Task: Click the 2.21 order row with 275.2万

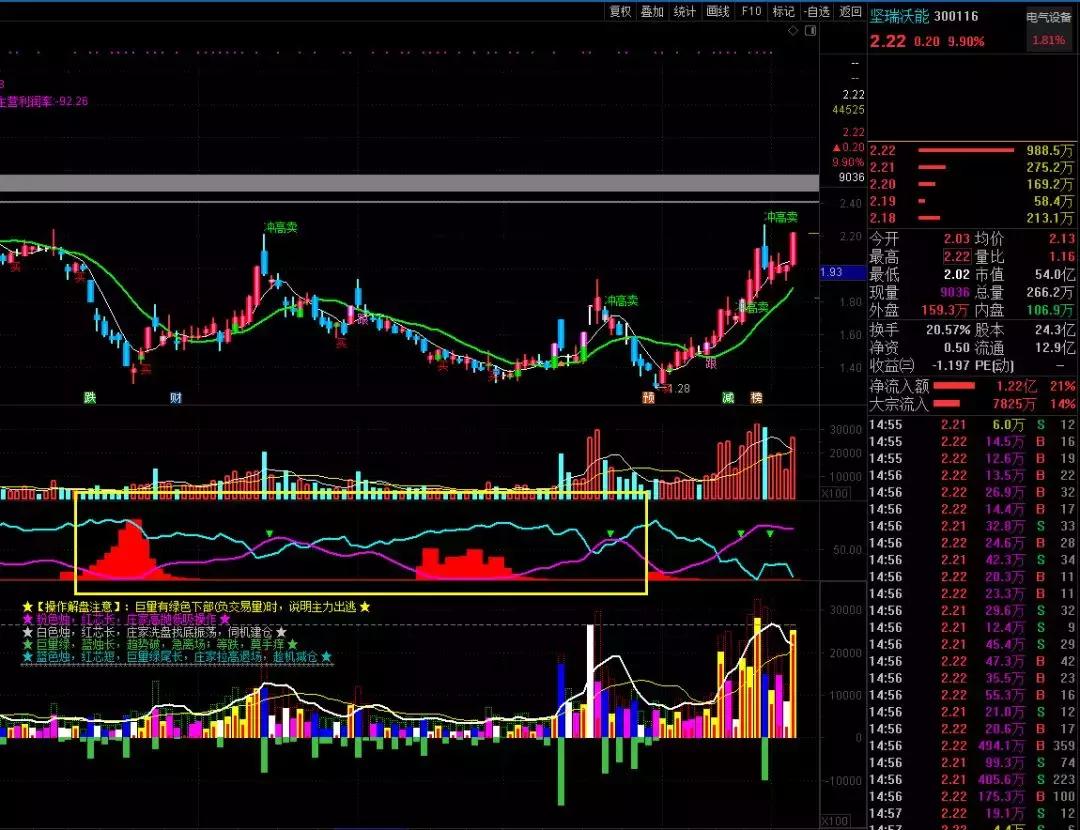Action: point(971,167)
